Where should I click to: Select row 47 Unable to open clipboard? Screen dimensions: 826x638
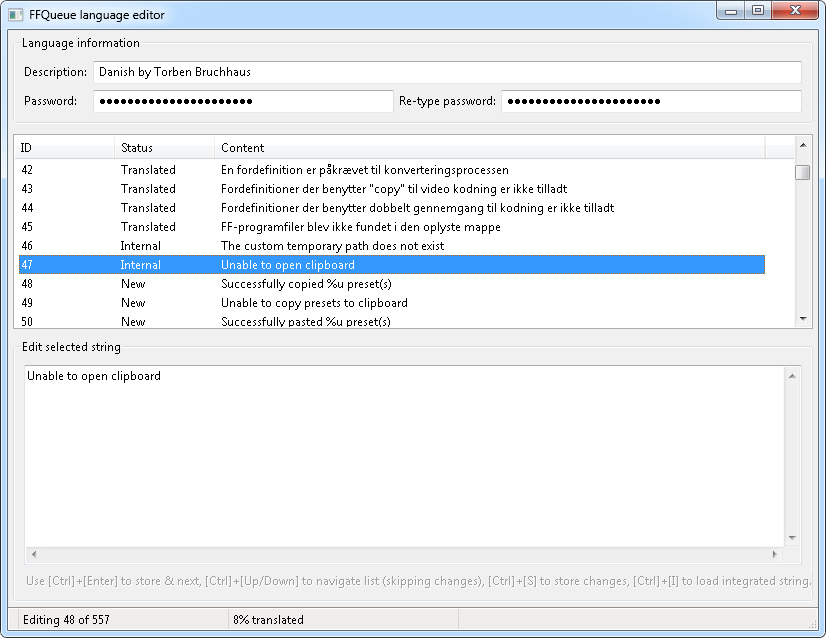[x=391, y=264]
